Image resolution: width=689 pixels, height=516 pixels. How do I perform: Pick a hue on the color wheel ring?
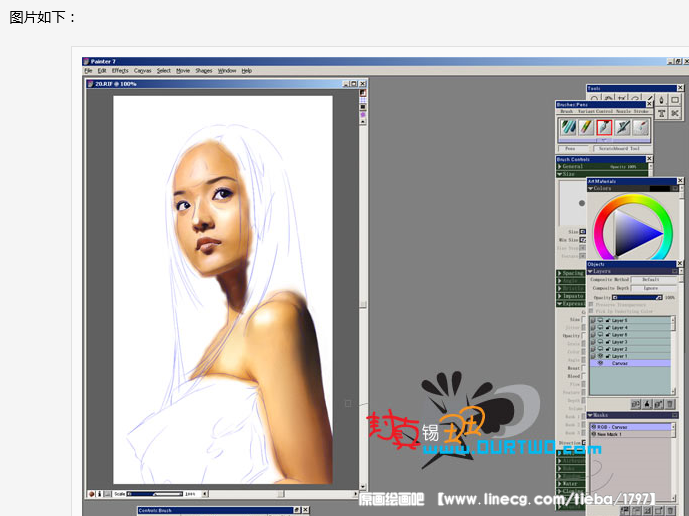coord(633,200)
